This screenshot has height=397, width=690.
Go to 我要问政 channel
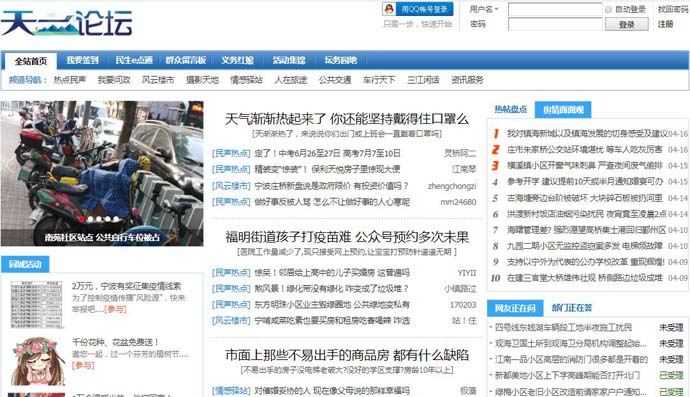click(114, 80)
